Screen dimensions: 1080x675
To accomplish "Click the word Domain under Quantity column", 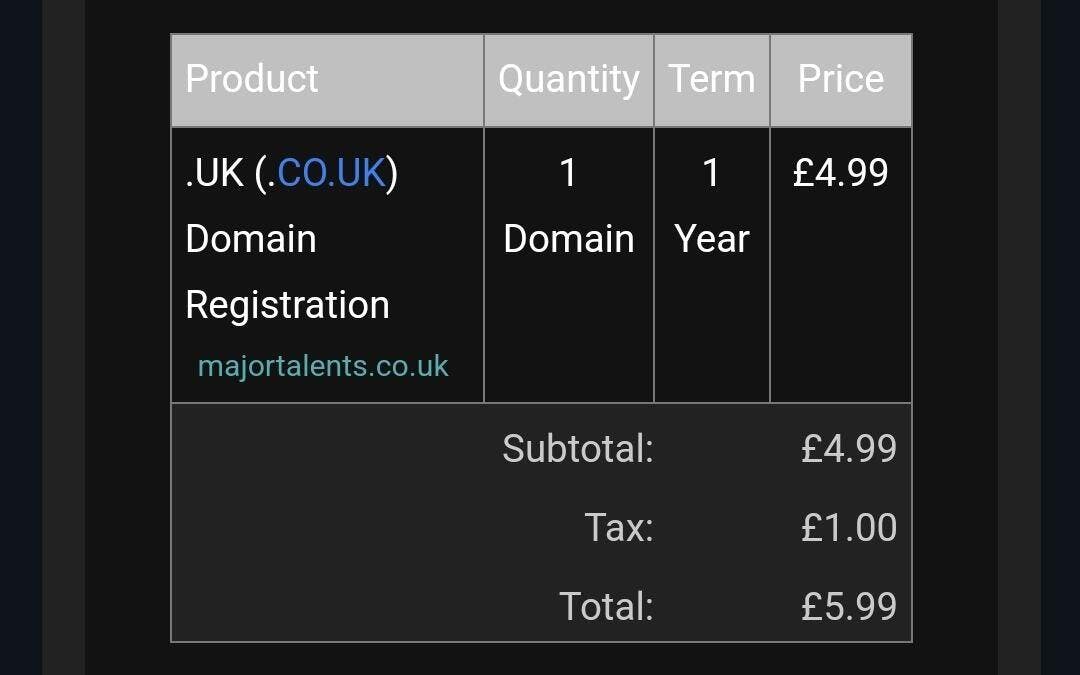I will click(x=568, y=239).
